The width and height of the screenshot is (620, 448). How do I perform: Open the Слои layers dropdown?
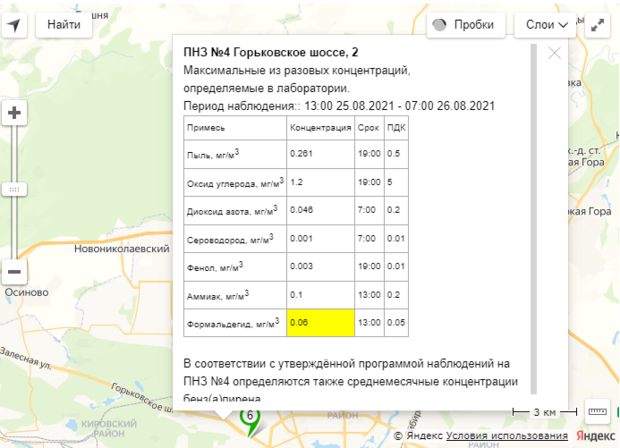545,25
